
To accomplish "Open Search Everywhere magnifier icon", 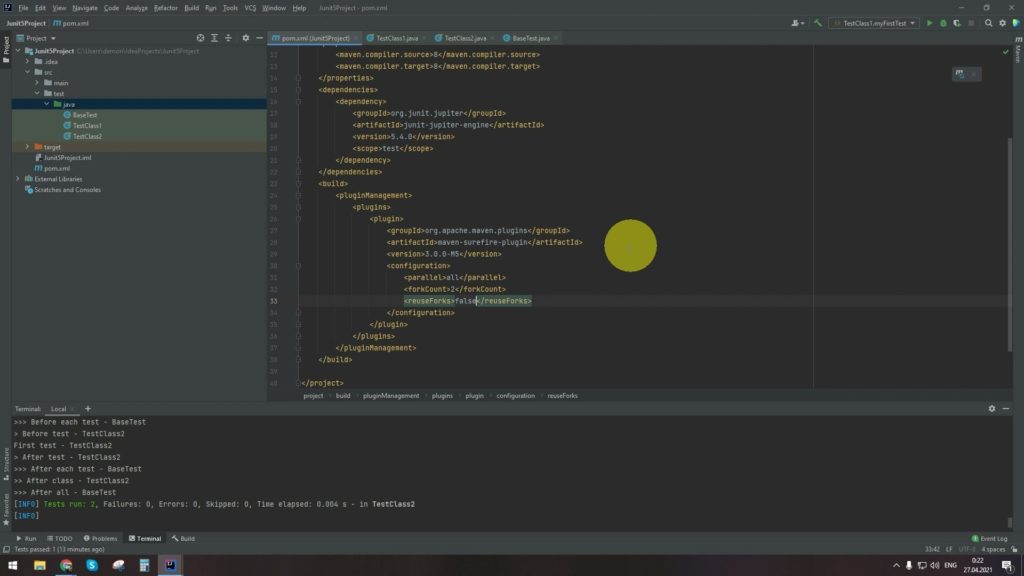I will coord(988,23).
